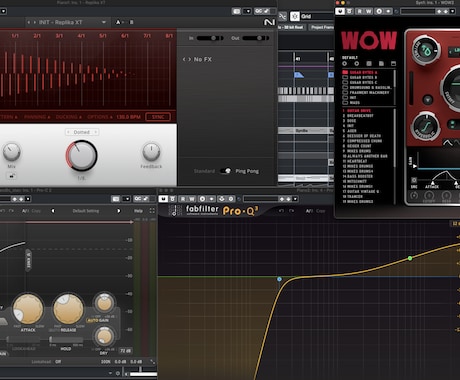Select next FX next to No FX
Viewport: 460px width, 380px height.
[x=189, y=59]
